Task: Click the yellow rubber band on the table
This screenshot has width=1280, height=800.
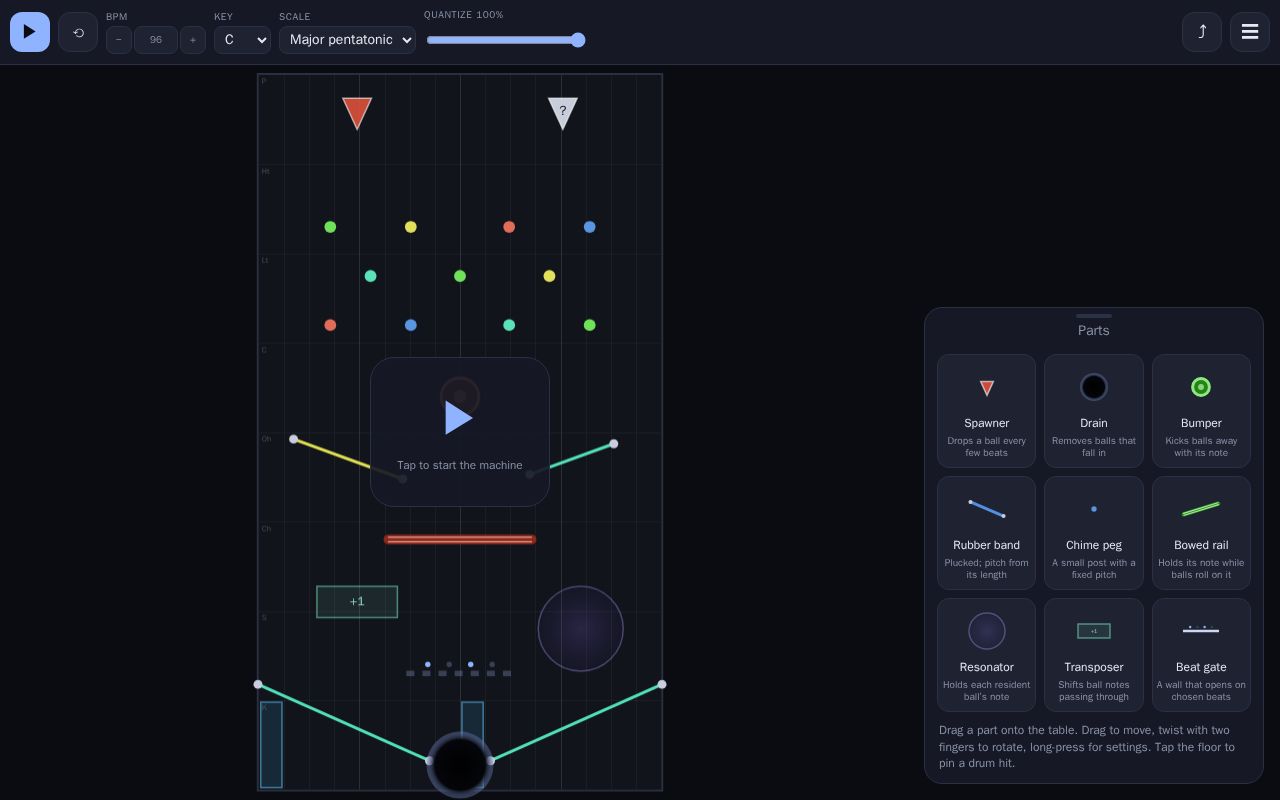Action: pyautogui.click(x=348, y=459)
